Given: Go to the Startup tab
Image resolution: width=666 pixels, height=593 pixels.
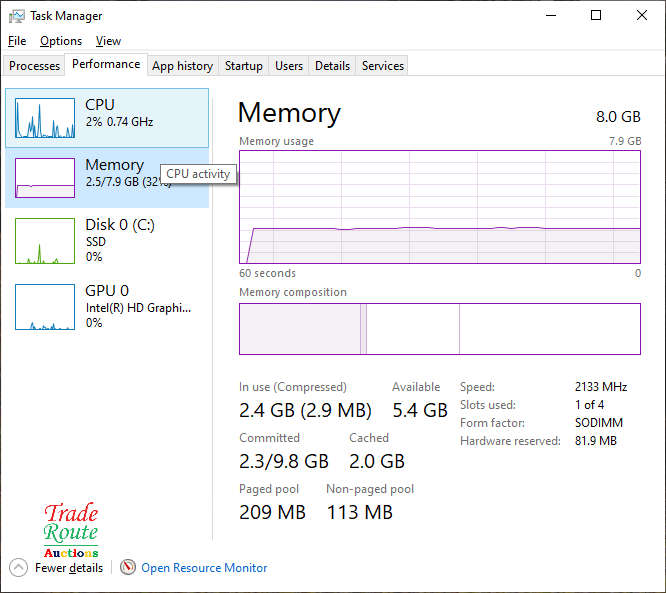Looking at the screenshot, I should [x=243, y=66].
